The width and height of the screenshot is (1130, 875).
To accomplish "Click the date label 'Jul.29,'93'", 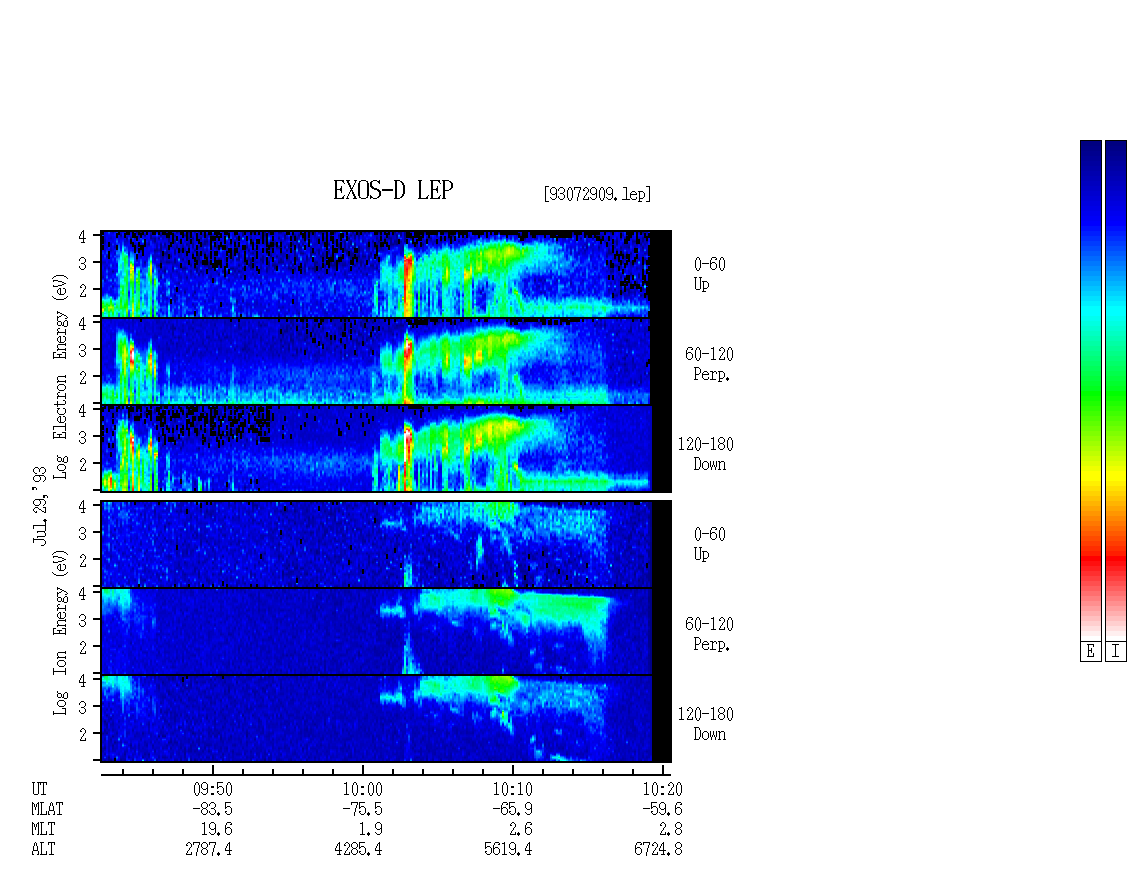I will pos(39,506).
